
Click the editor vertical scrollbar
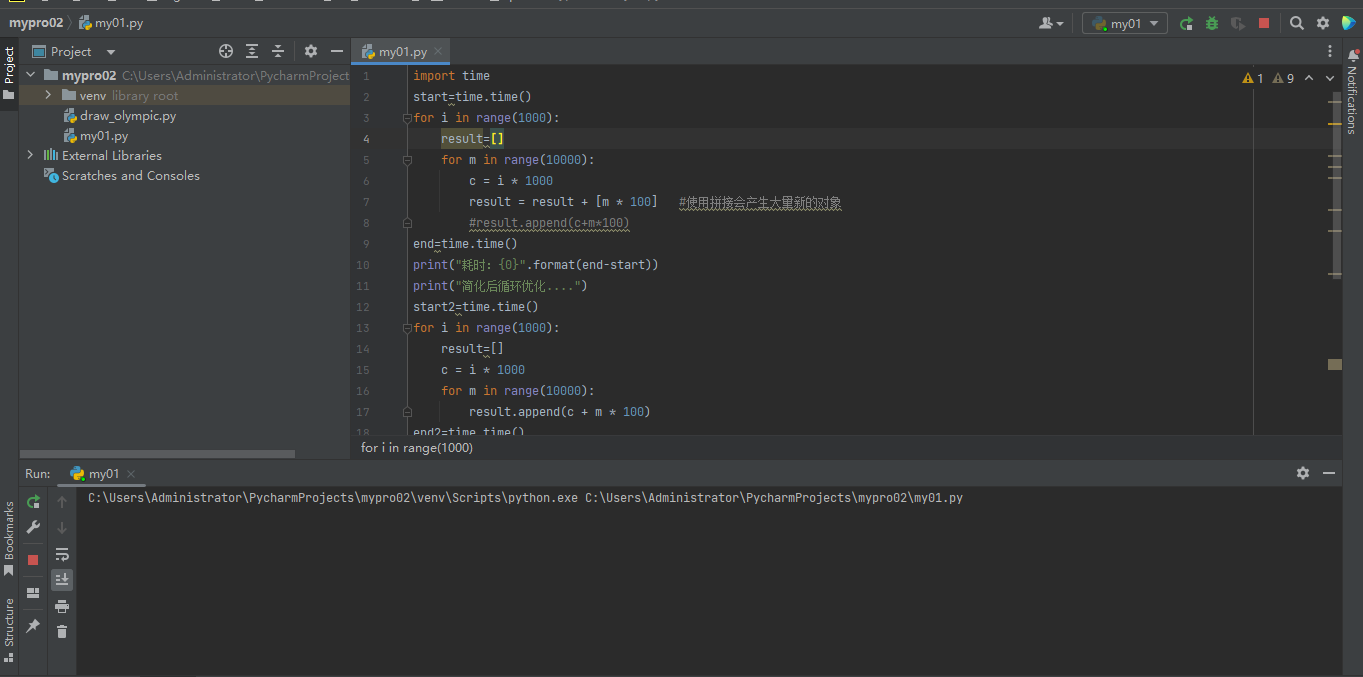(1335, 185)
